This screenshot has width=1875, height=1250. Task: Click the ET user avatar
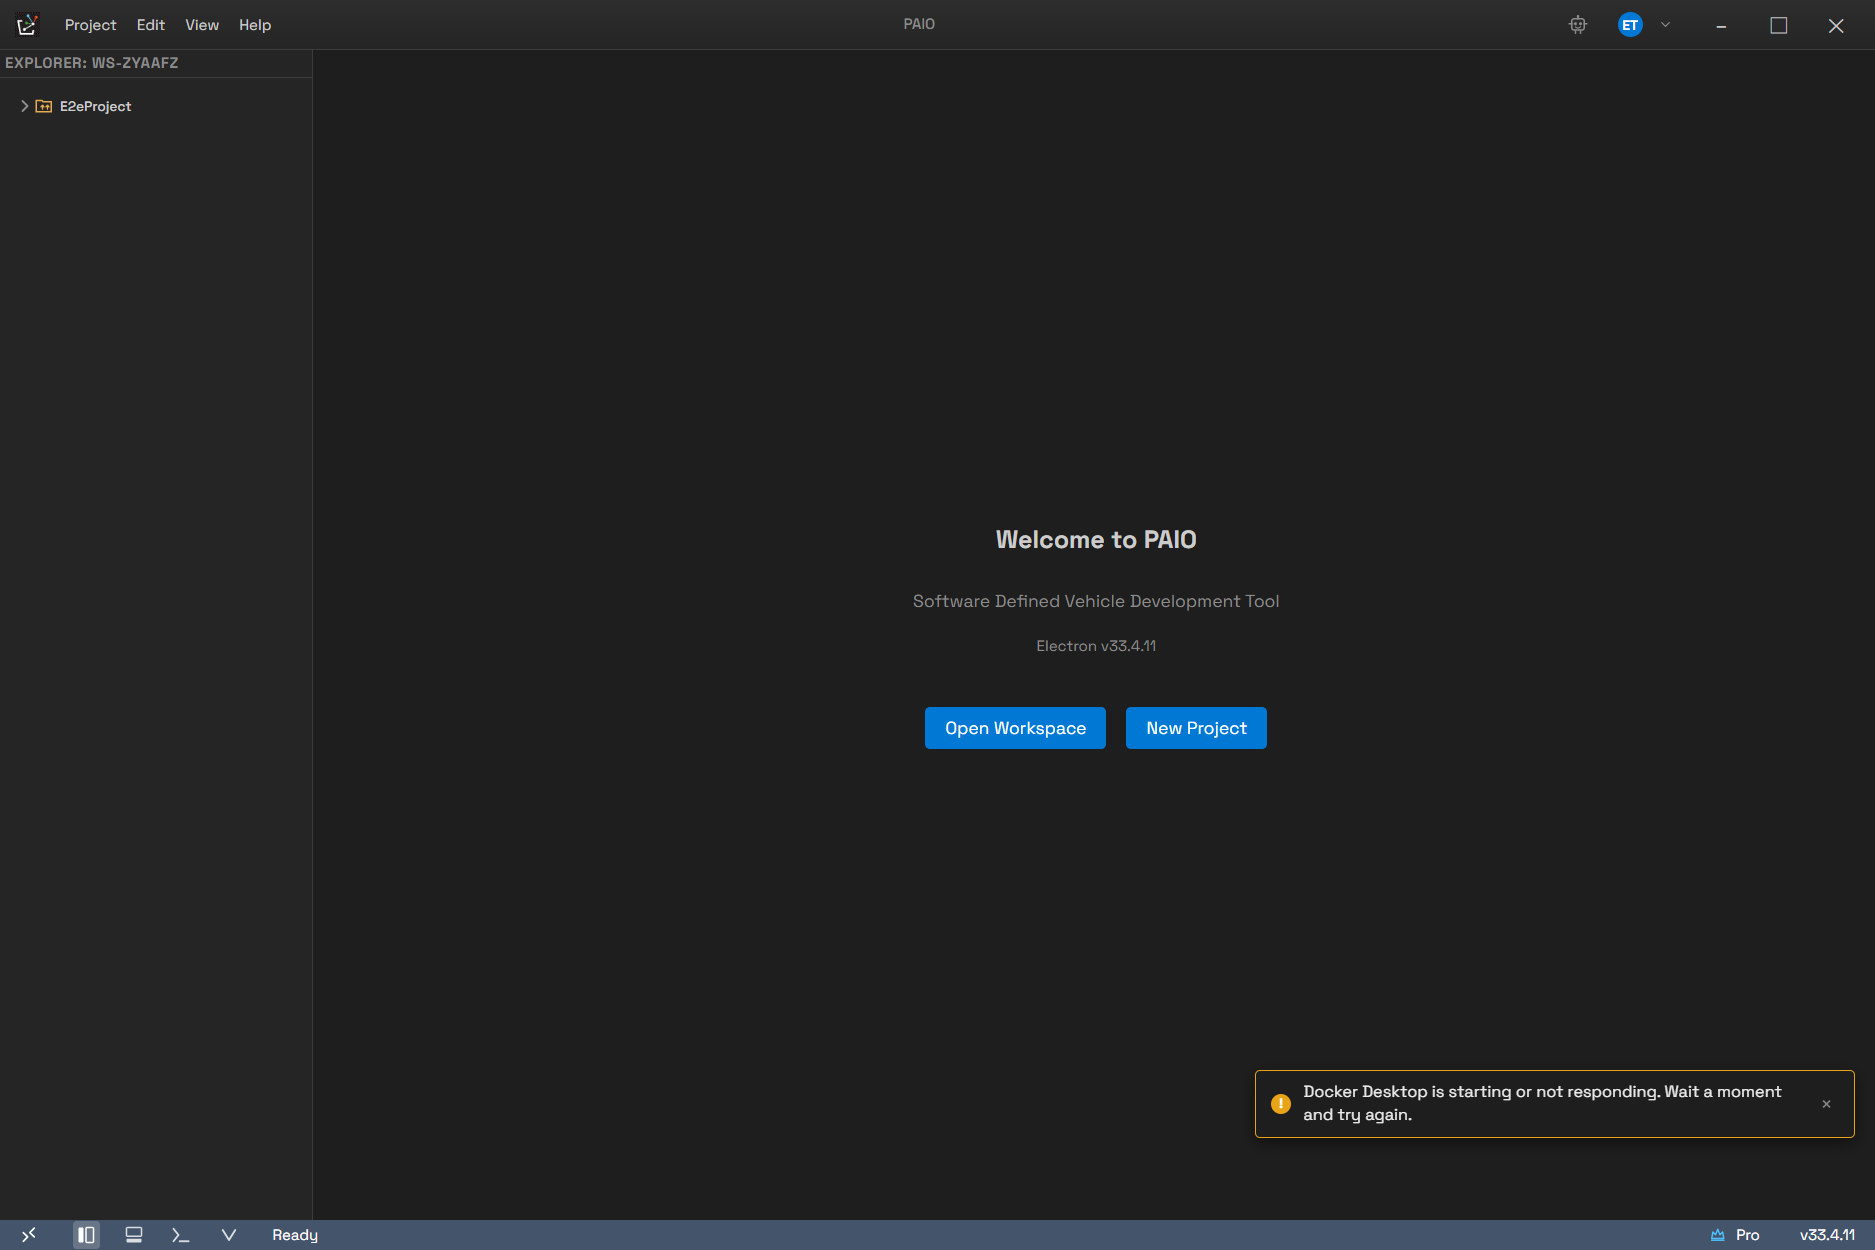[x=1630, y=25]
